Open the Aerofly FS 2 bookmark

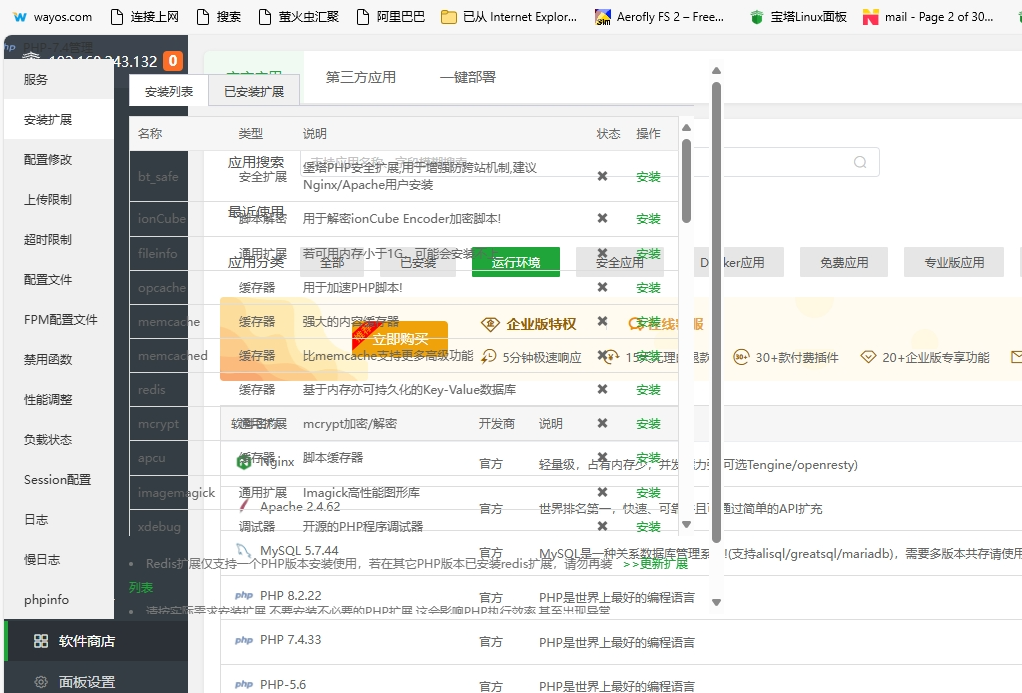[x=660, y=17]
